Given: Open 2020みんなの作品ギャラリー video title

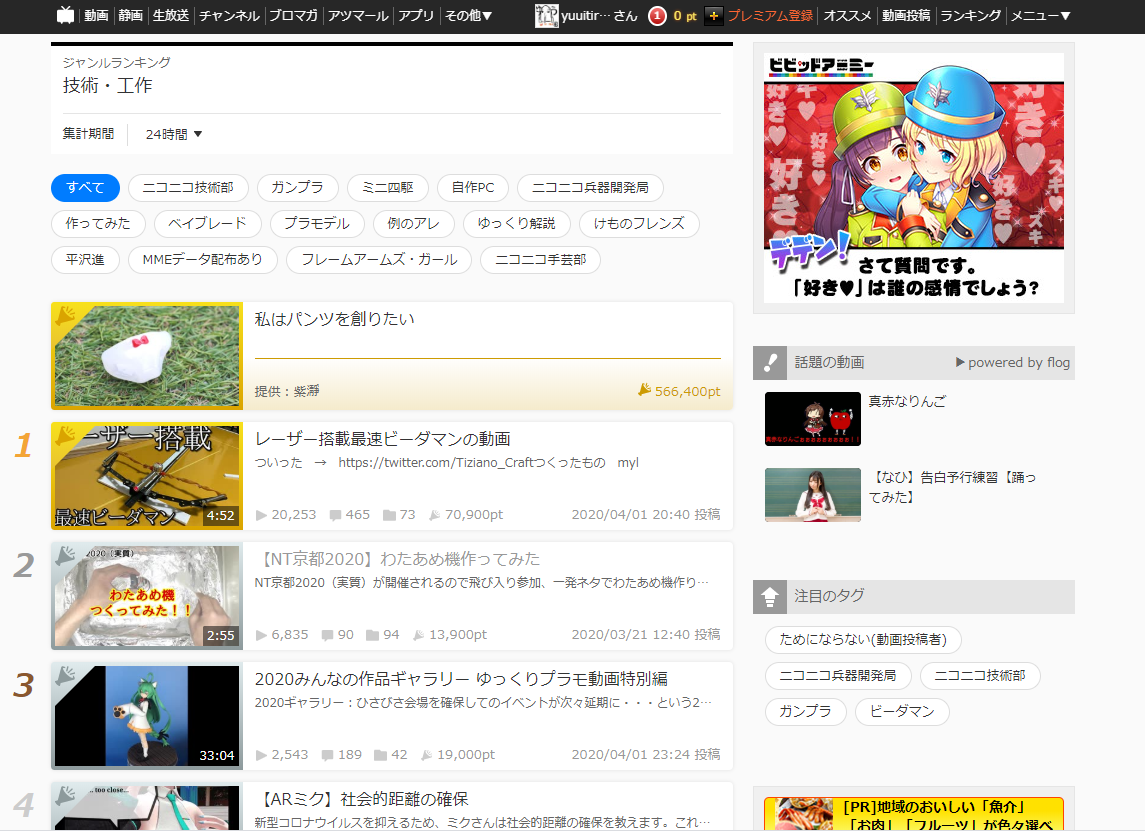Looking at the screenshot, I should 461,679.
